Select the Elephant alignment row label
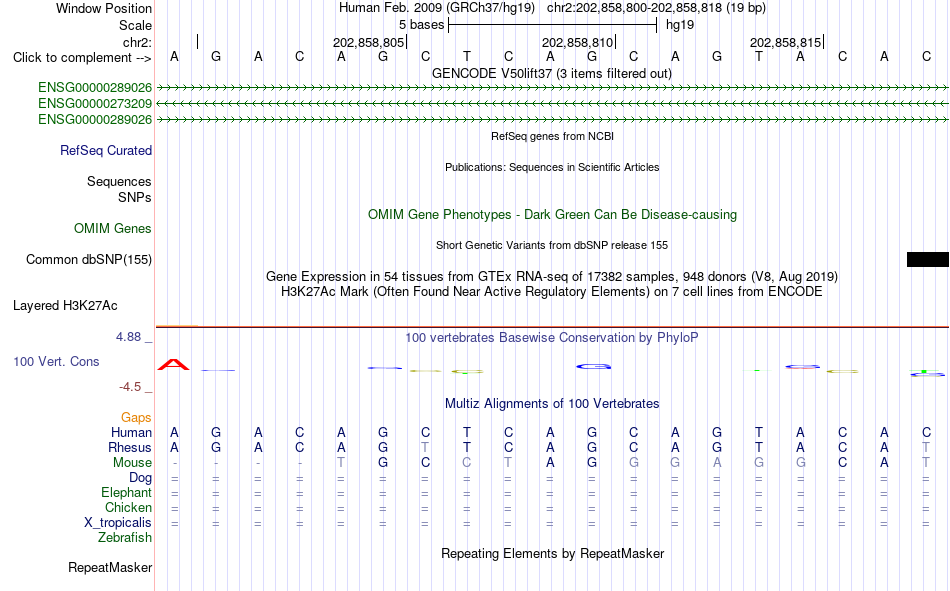This screenshot has width=950, height=591. point(126,493)
